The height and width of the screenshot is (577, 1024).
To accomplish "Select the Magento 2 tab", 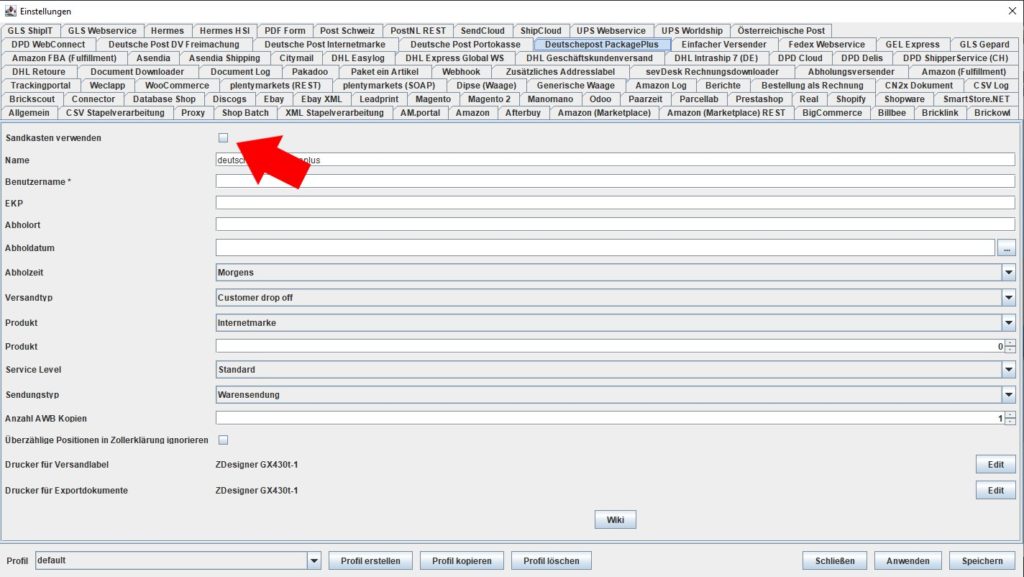I will click(x=489, y=99).
